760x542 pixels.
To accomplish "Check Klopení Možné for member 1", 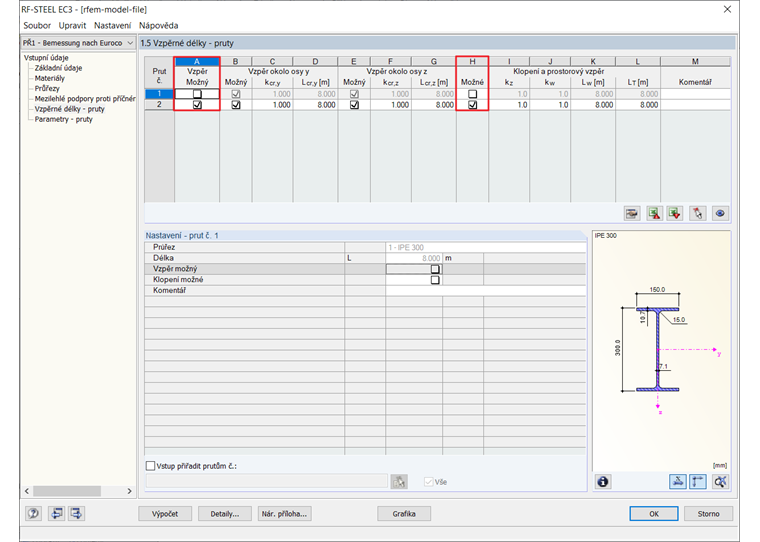I will coord(473,94).
